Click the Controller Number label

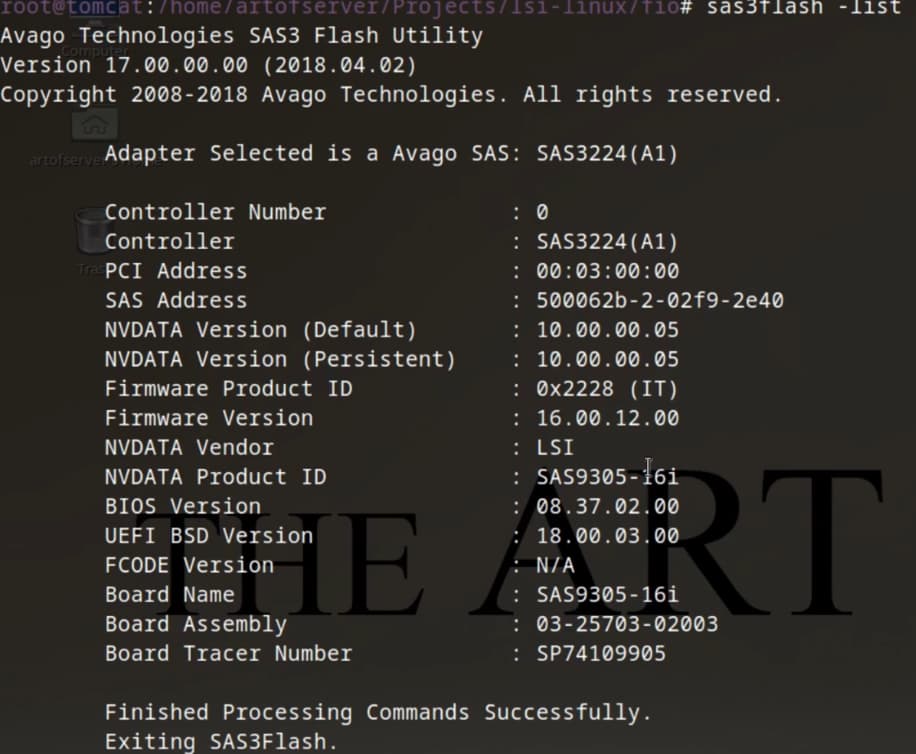click(x=215, y=212)
